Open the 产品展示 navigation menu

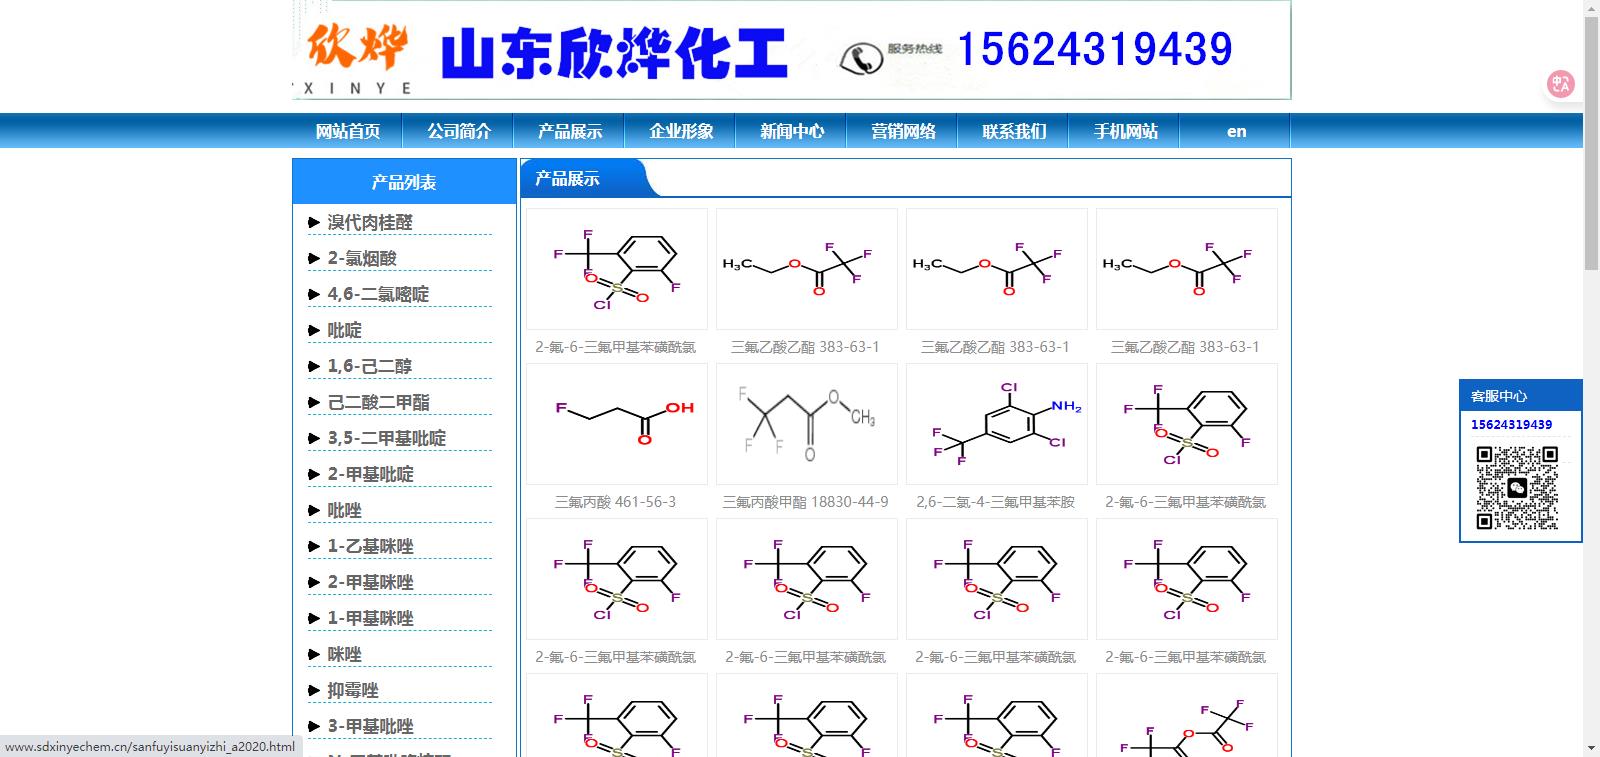[570, 131]
